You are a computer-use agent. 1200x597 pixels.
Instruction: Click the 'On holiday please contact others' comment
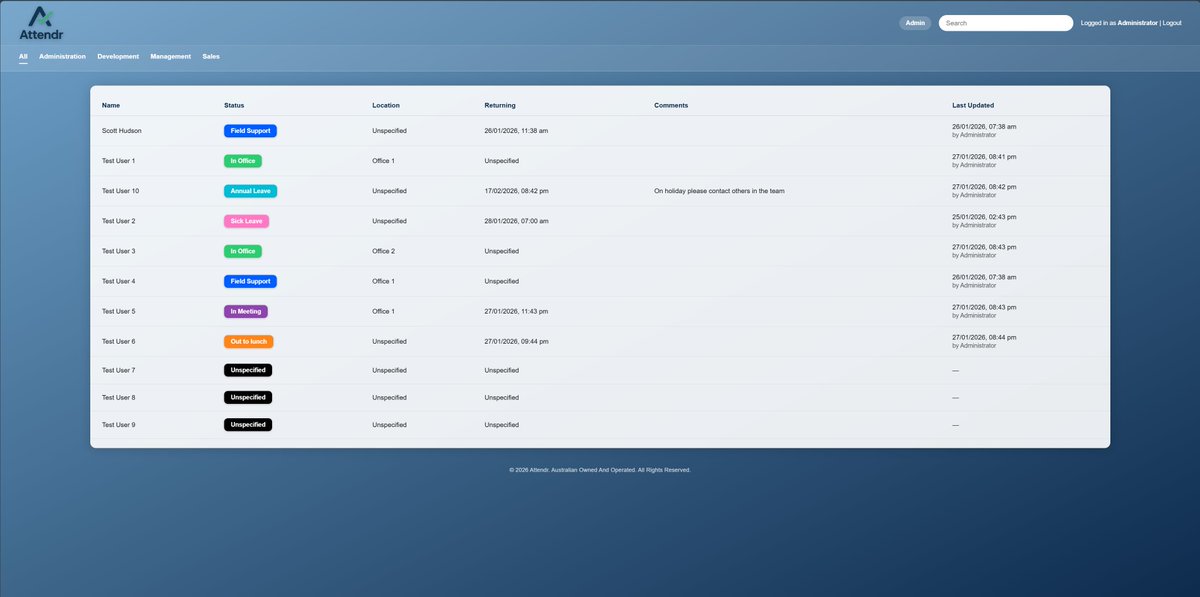pyautogui.click(x=719, y=191)
